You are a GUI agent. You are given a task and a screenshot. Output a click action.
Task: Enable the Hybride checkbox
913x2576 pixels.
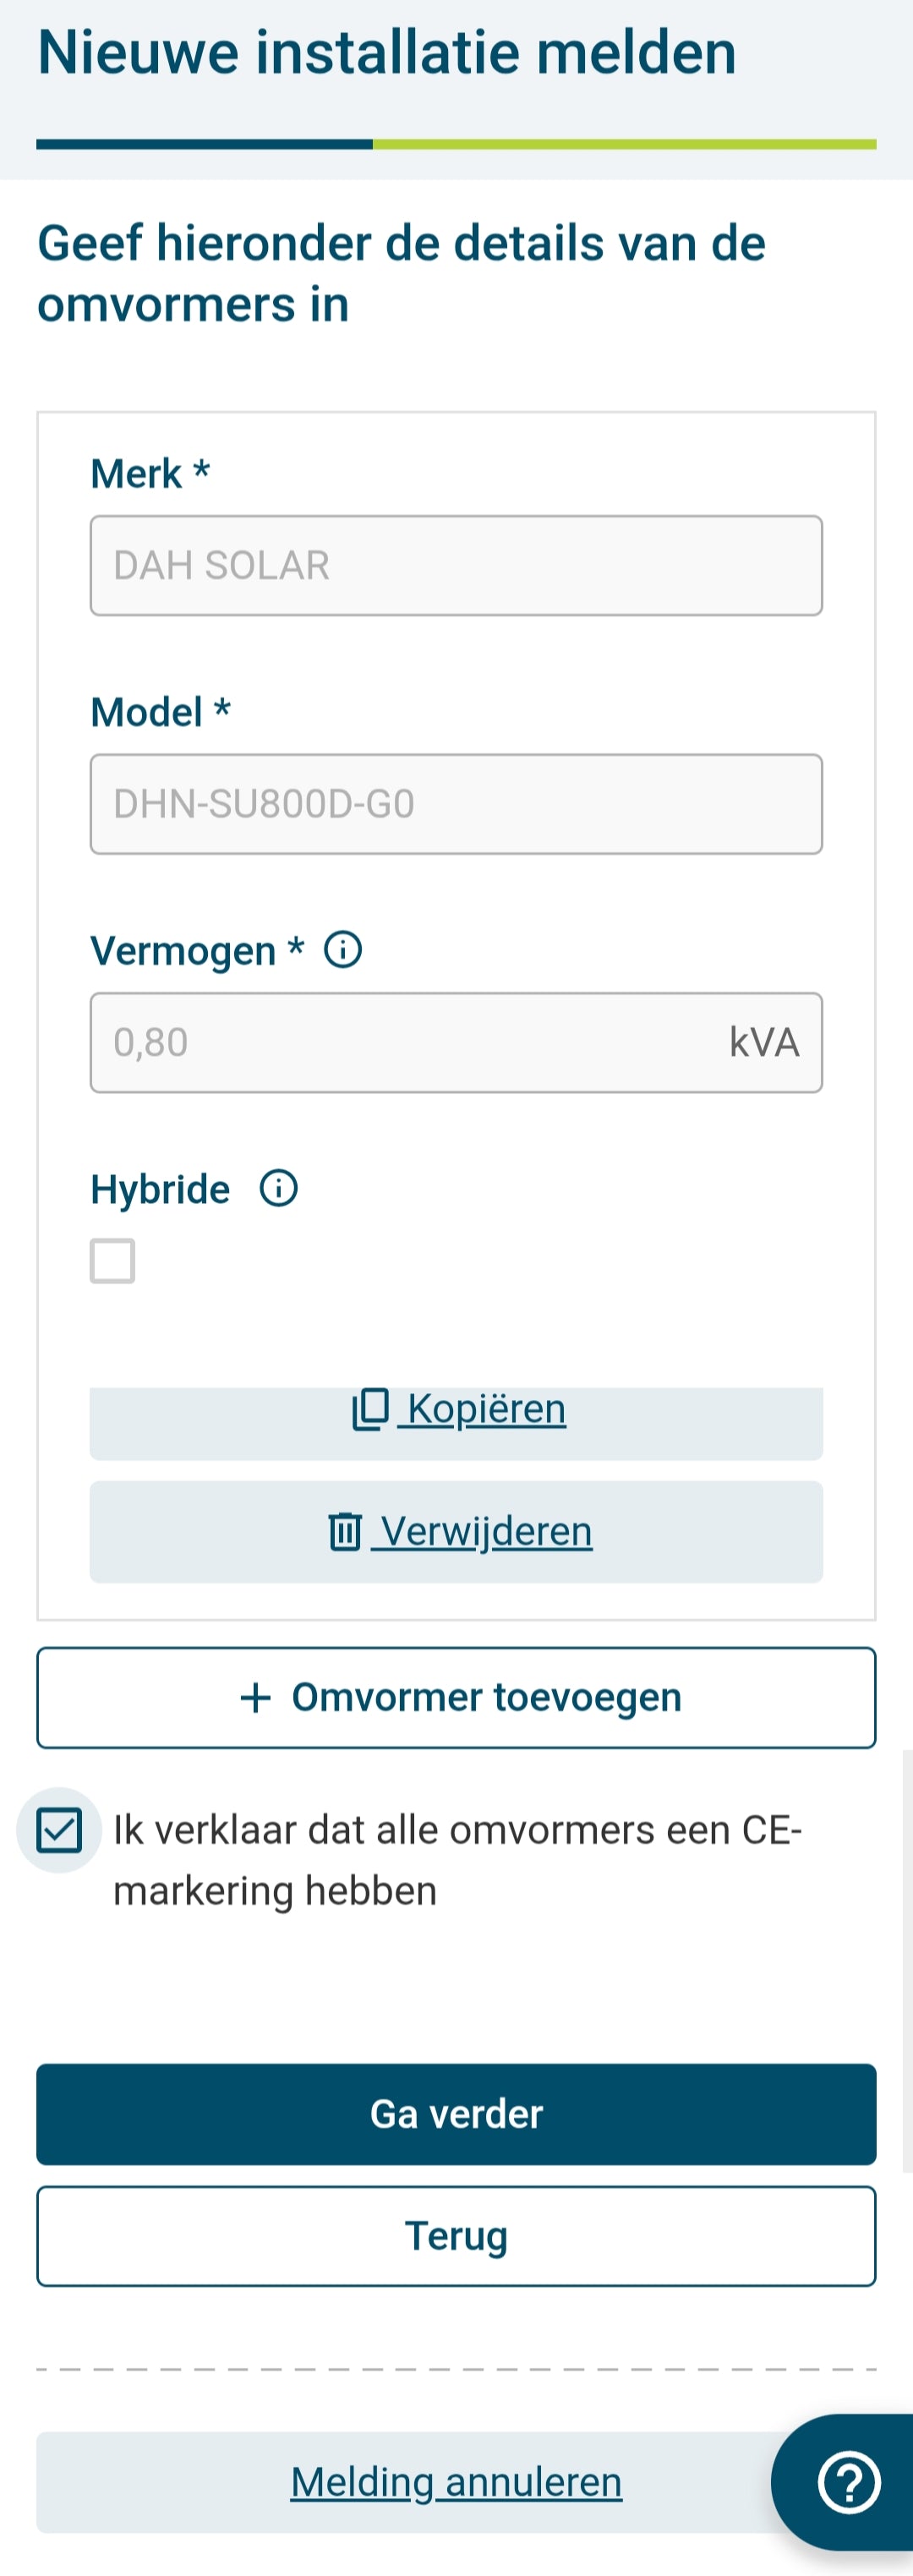pyautogui.click(x=113, y=1260)
